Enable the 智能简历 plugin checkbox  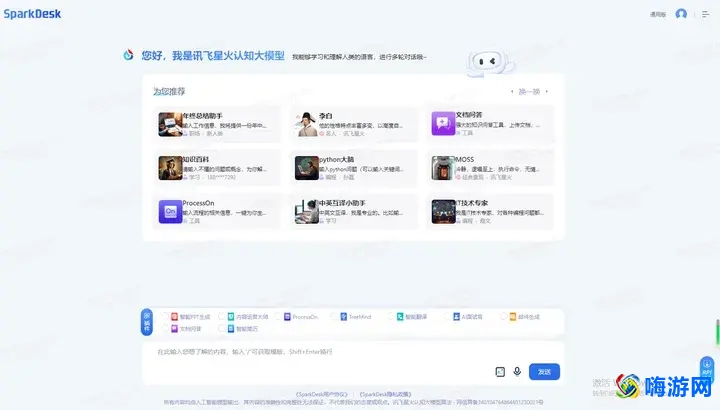221,328
